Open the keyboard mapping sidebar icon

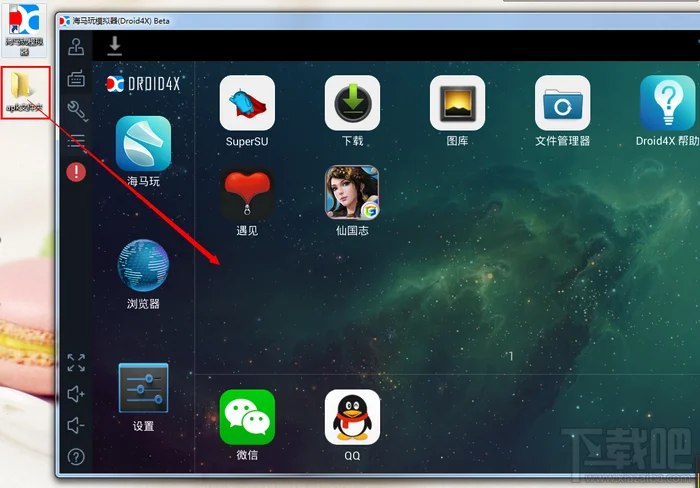(x=76, y=79)
